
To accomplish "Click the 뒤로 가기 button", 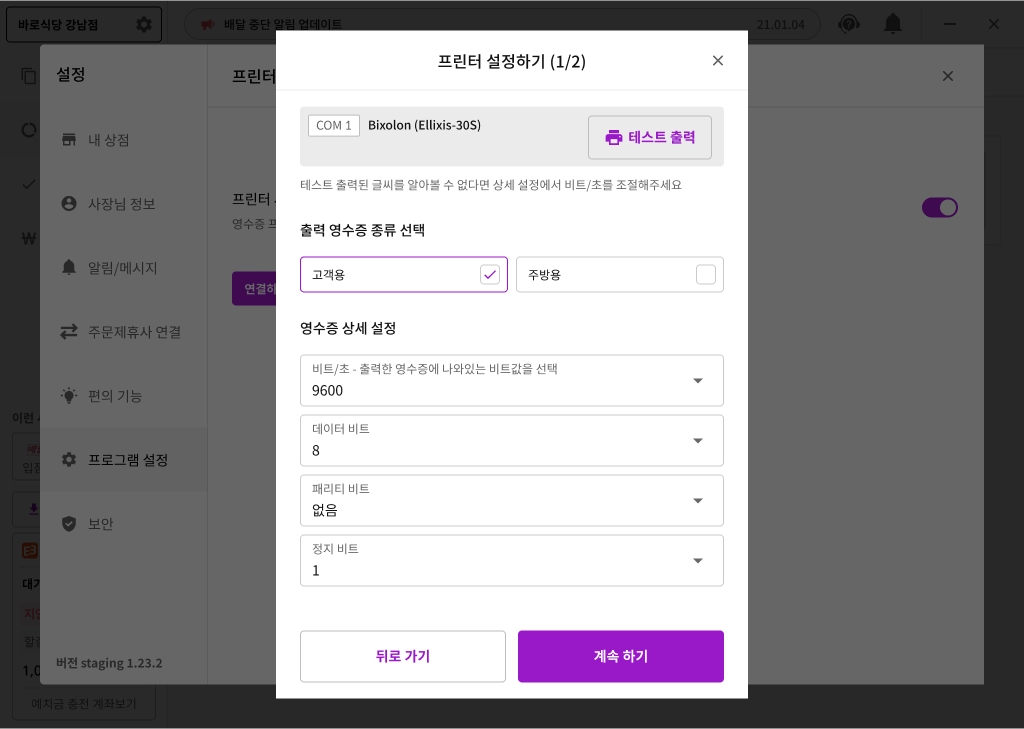I will (403, 656).
